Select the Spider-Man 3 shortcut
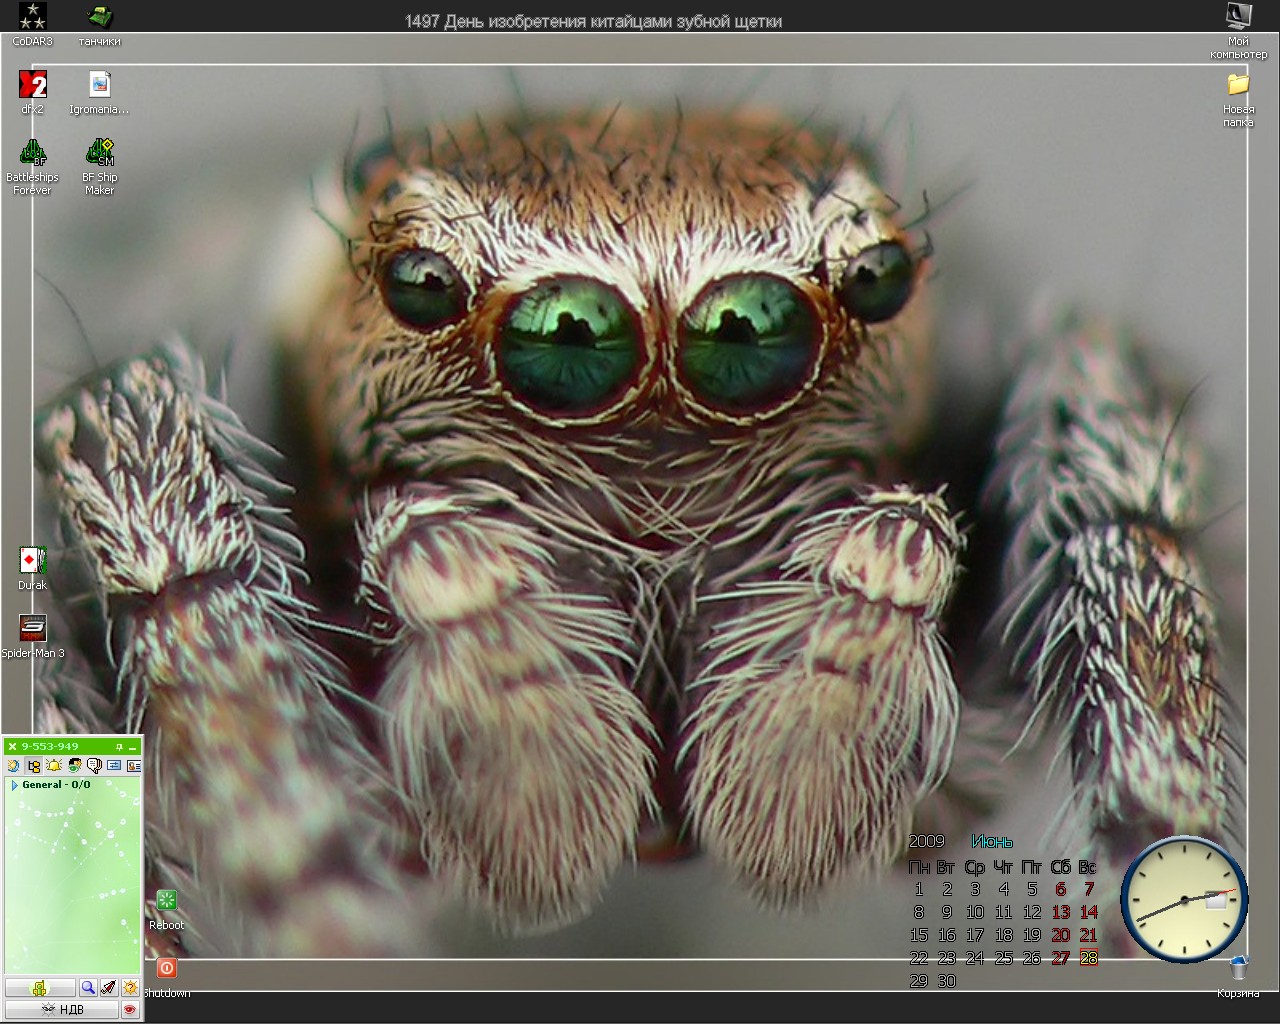The image size is (1280, 1024). coord(32,636)
